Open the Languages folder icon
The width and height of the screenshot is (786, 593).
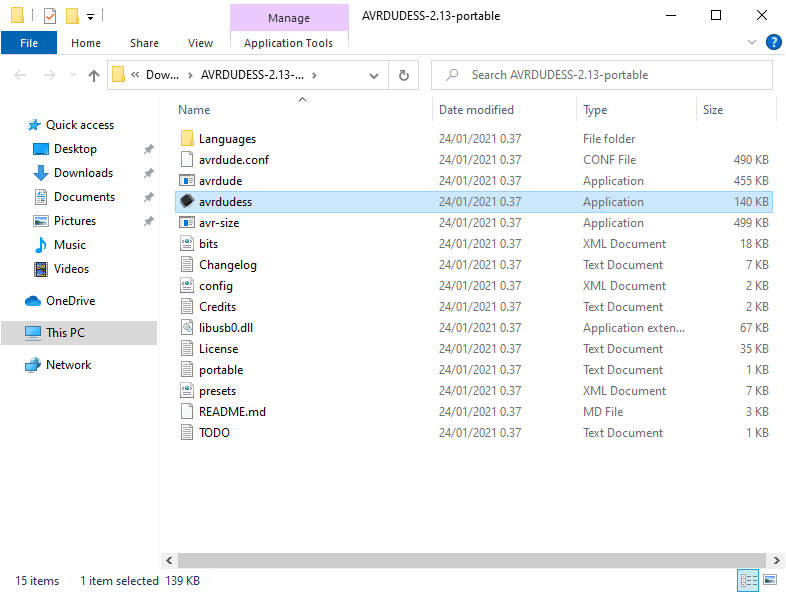click(x=186, y=138)
